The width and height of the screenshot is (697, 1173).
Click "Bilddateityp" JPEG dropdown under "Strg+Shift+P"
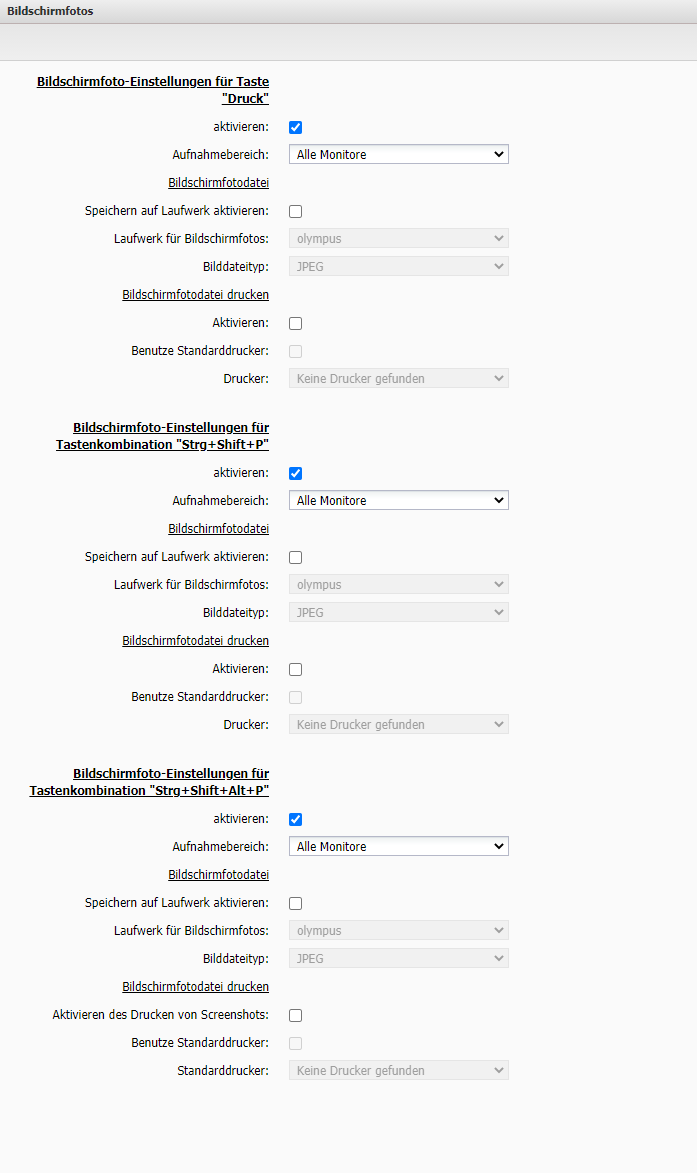coord(398,612)
